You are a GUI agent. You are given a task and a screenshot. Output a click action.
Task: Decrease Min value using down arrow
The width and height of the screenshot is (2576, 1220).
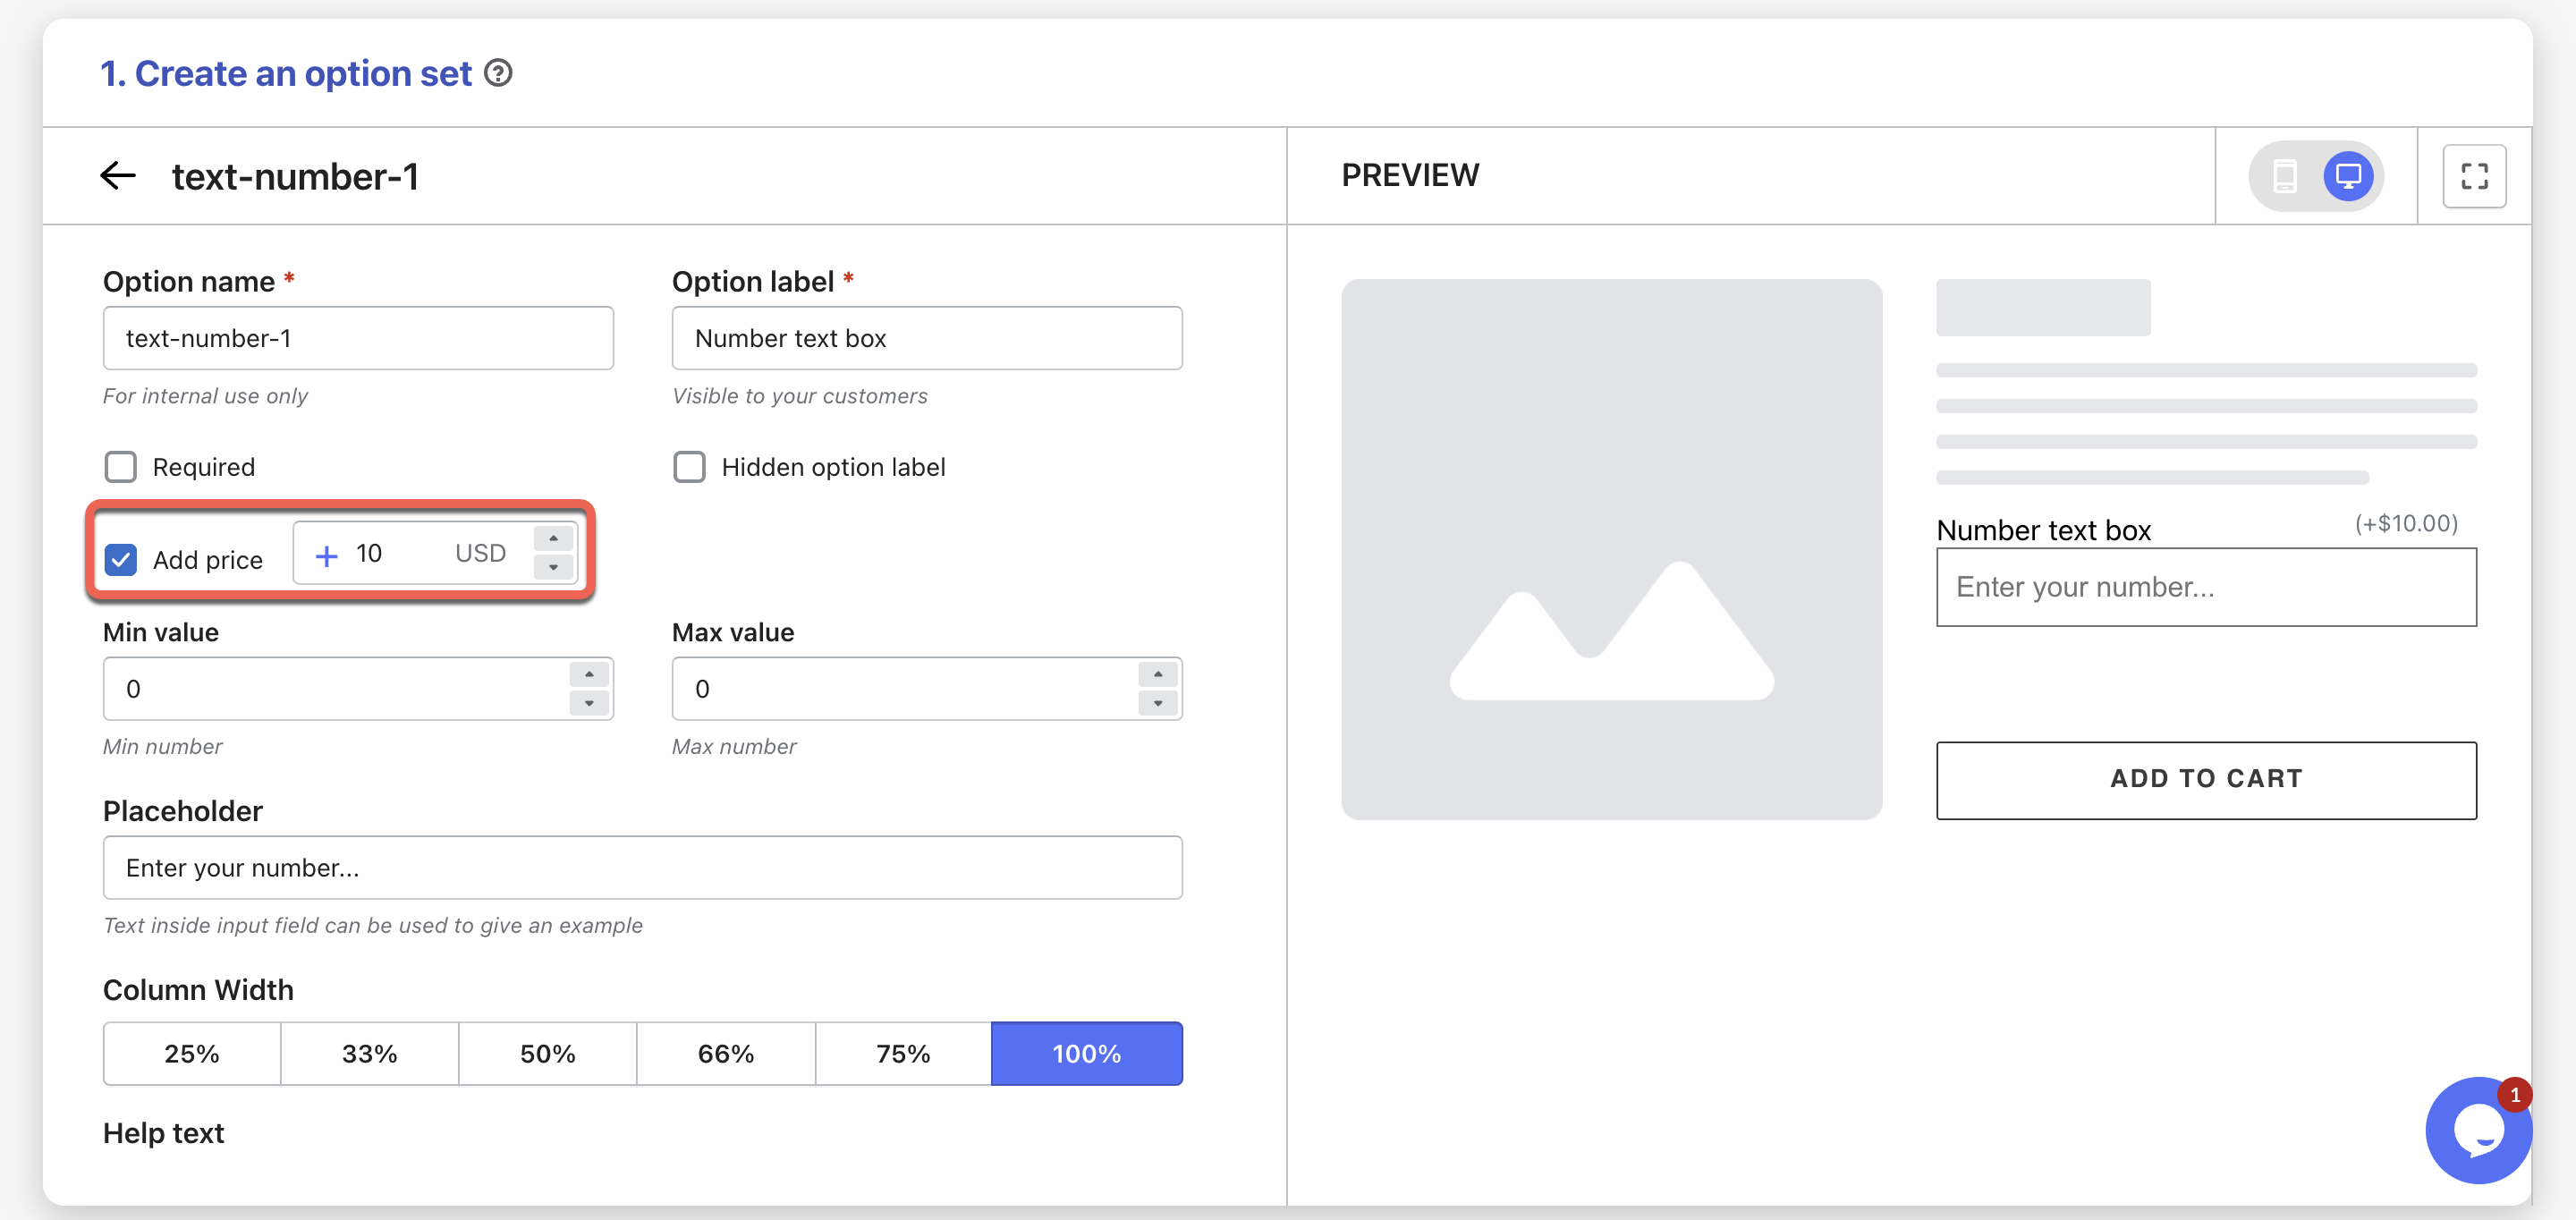pyautogui.click(x=589, y=703)
